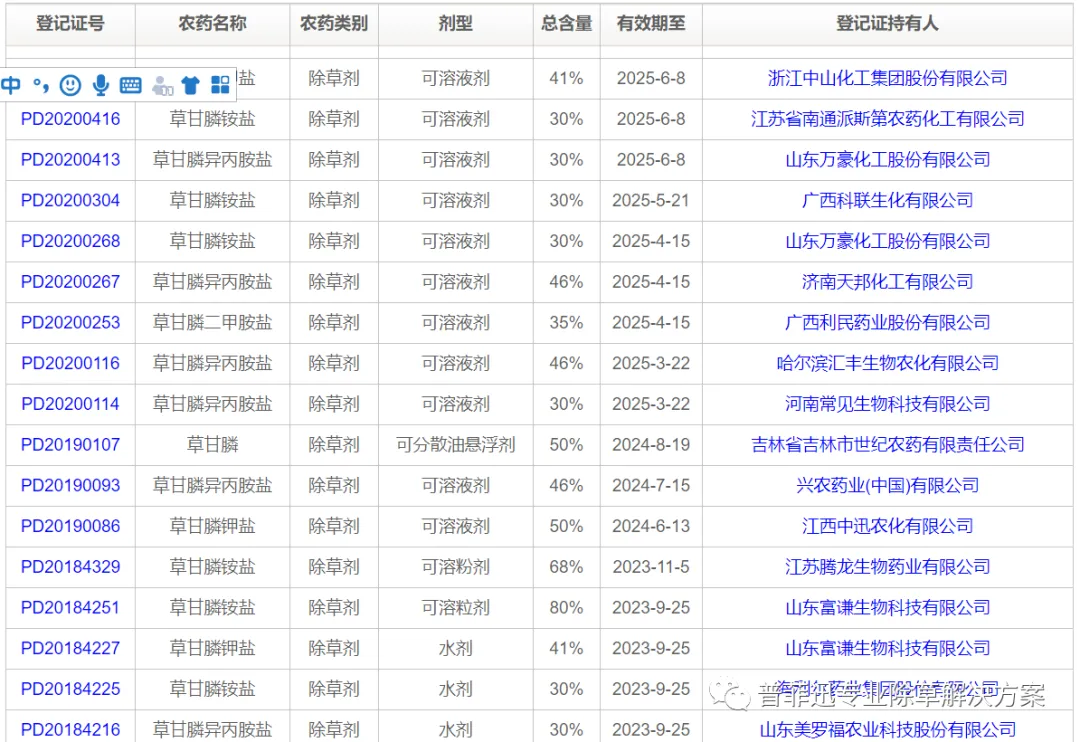Select the 2024-7-15 expiry date cell

[x=651, y=485]
